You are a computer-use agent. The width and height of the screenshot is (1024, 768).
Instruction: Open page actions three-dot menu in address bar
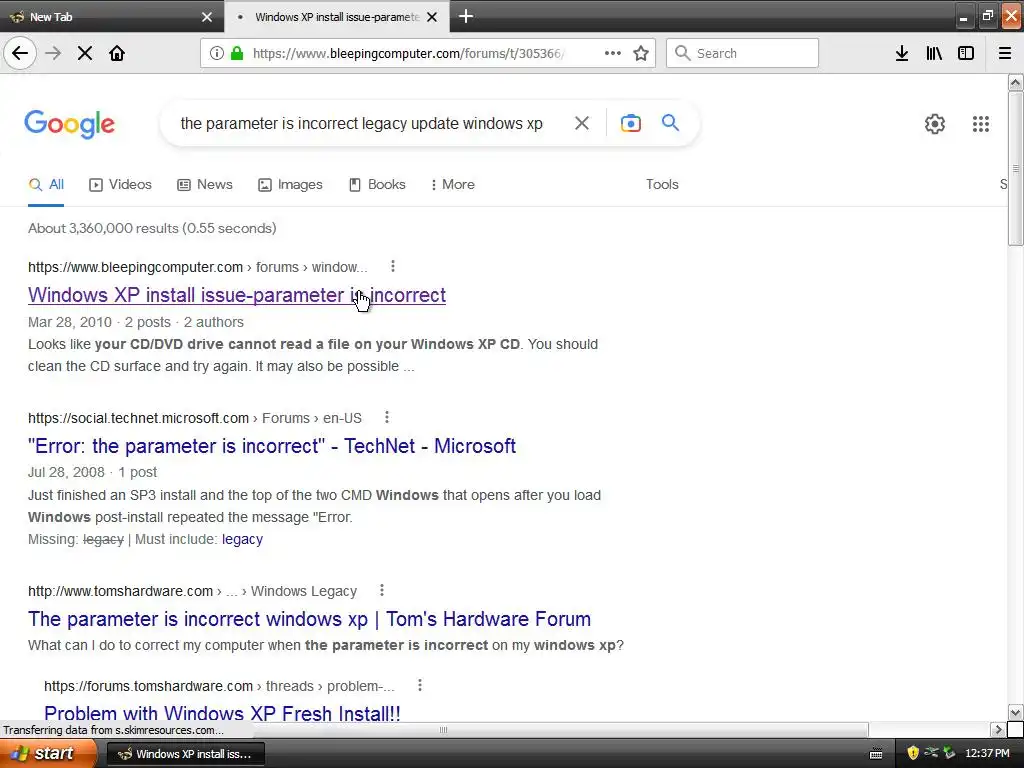pyautogui.click(x=613, y=53)
